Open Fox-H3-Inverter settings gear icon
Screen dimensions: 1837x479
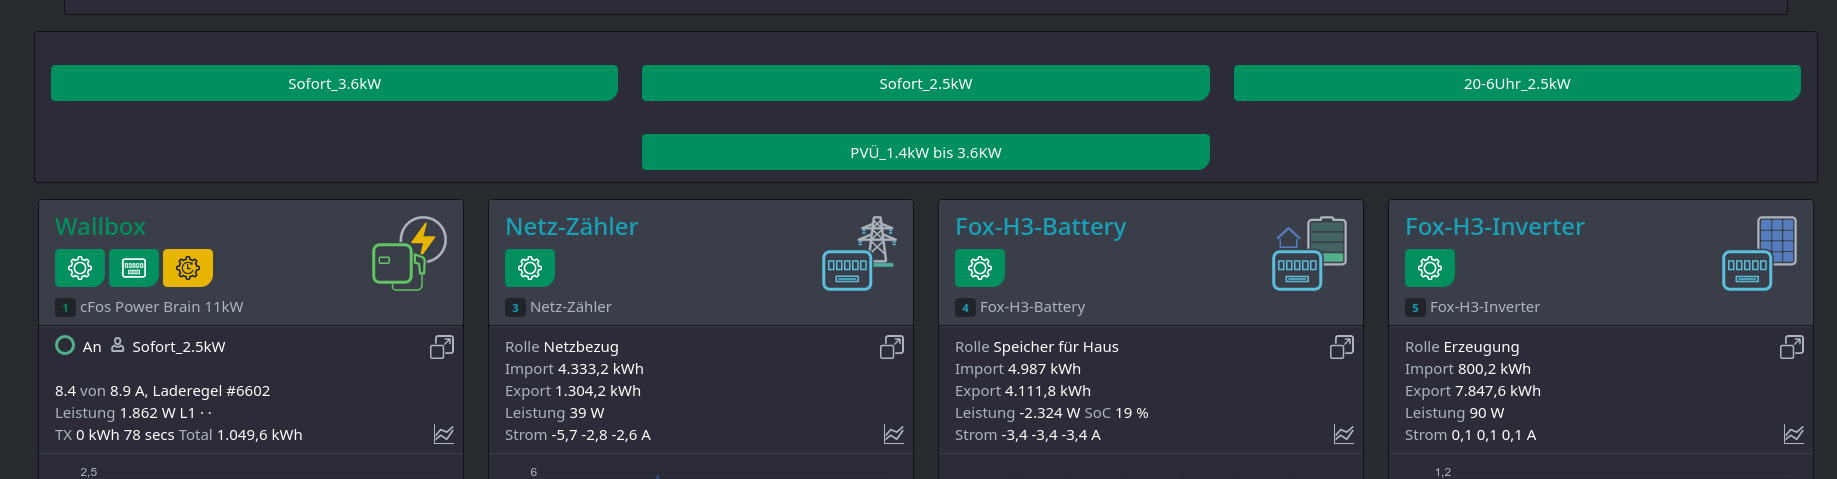click(x=1430, y=268)
